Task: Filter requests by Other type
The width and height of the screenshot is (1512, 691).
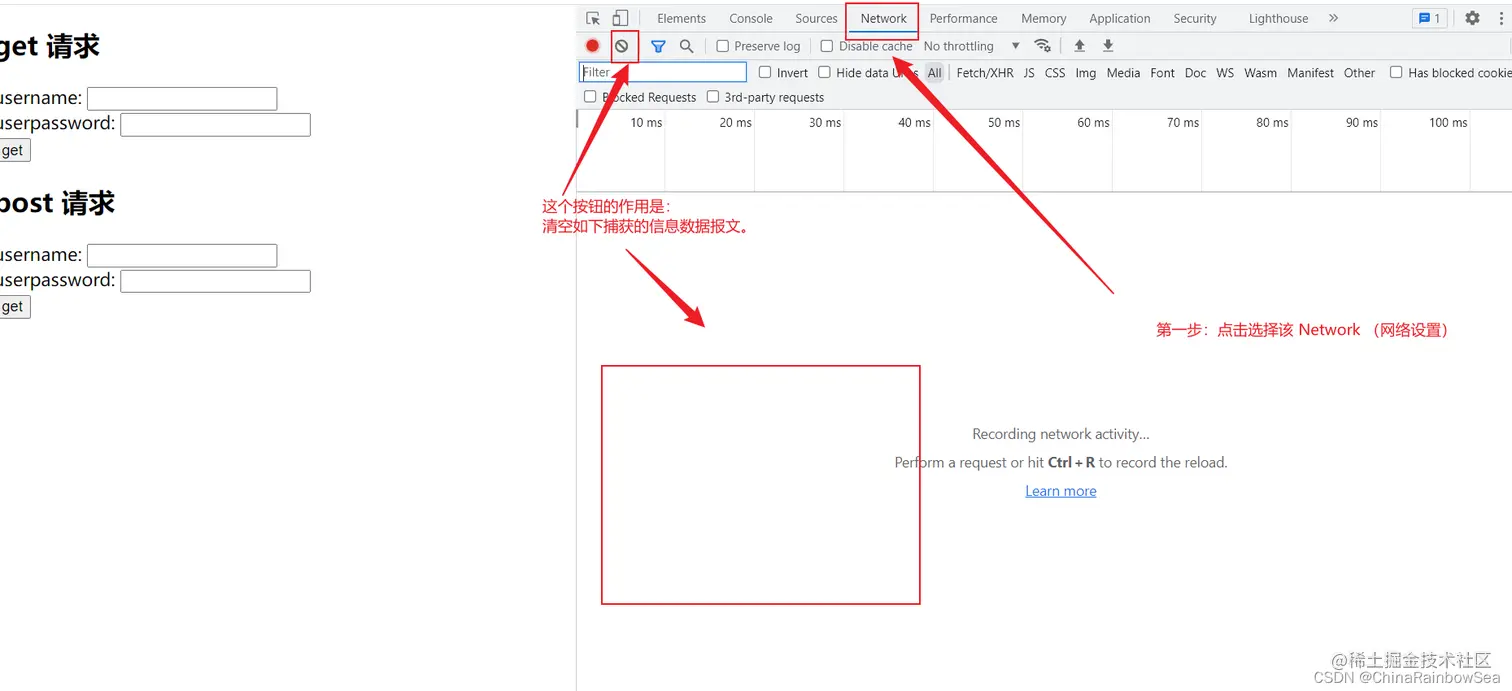Action: point(1359,73)
